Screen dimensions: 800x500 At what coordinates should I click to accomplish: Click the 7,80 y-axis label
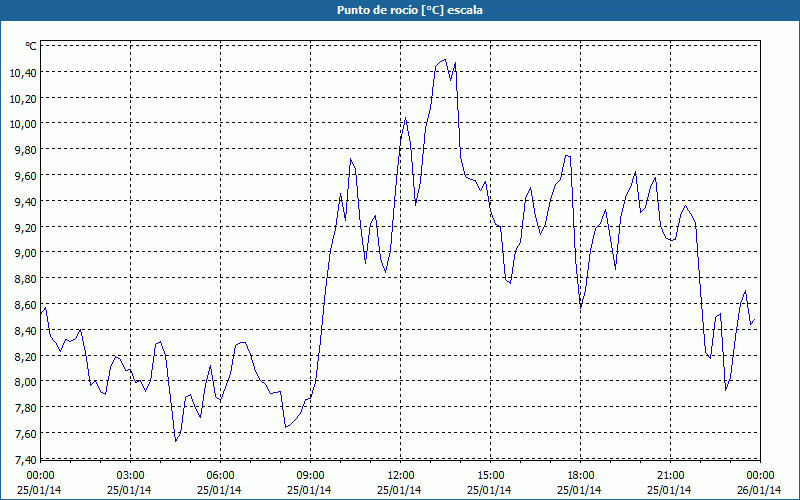point(26,408)
